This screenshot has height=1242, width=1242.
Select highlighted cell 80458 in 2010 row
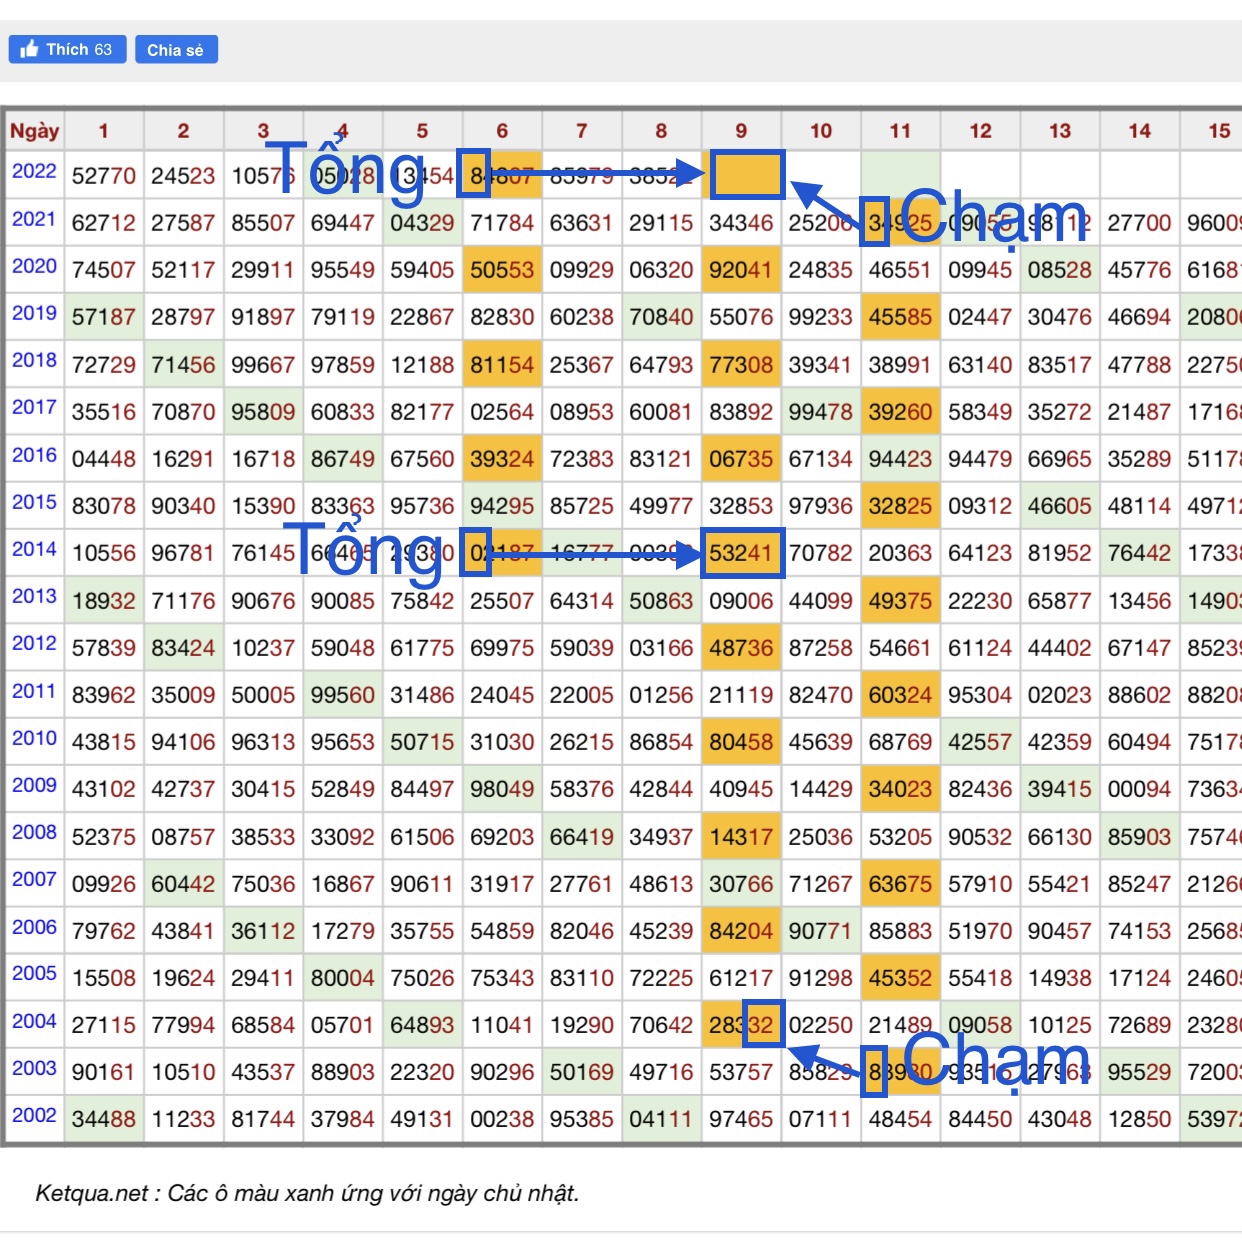point(741,742)
